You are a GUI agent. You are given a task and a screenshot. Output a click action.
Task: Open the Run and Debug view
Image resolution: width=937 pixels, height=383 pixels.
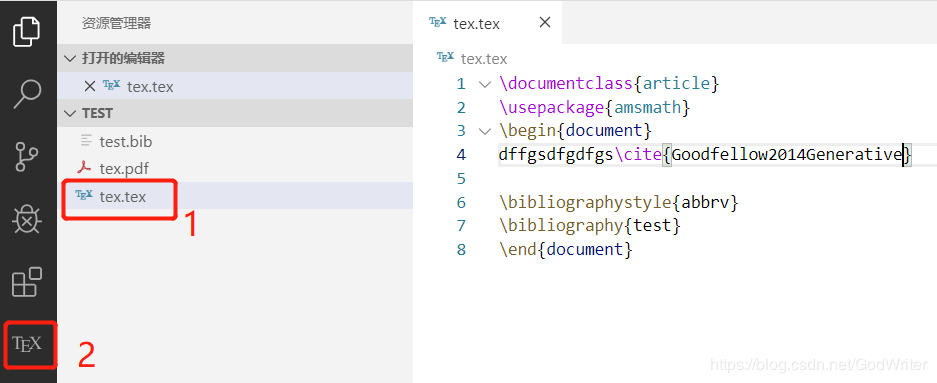[x=27, y=220]
